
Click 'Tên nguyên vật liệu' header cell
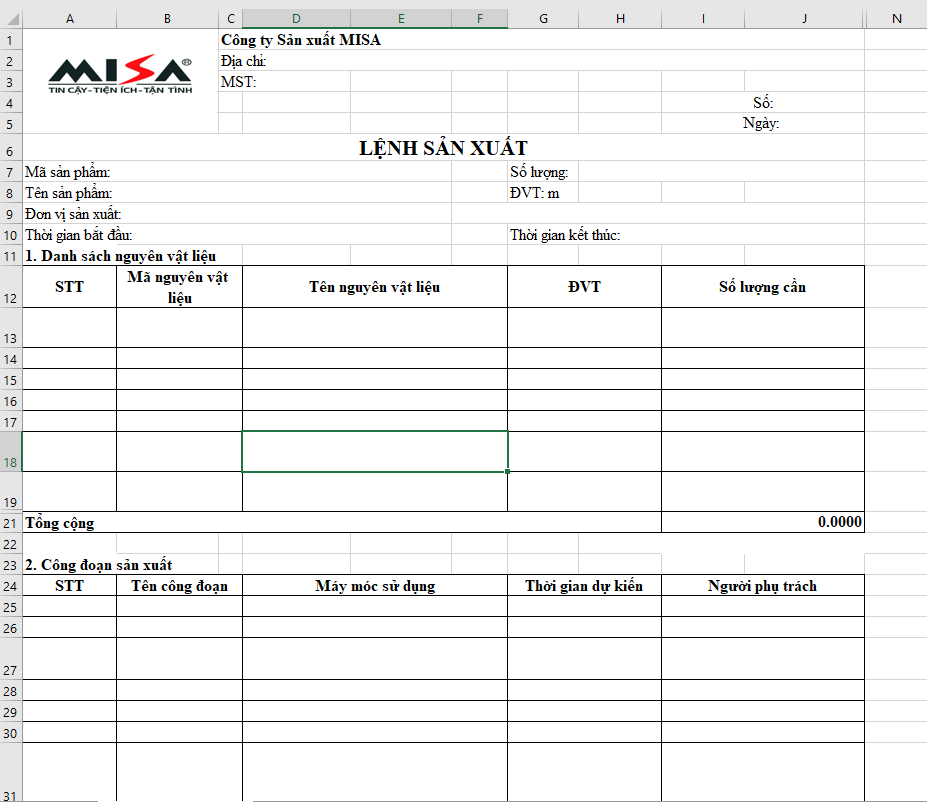375,287
